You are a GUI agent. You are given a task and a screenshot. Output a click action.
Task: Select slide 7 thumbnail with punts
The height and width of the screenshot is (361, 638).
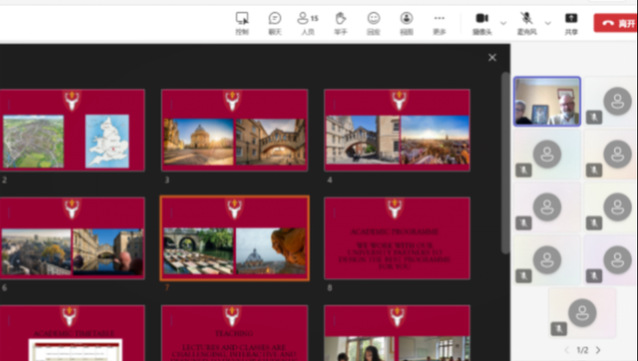coord(235,238)
